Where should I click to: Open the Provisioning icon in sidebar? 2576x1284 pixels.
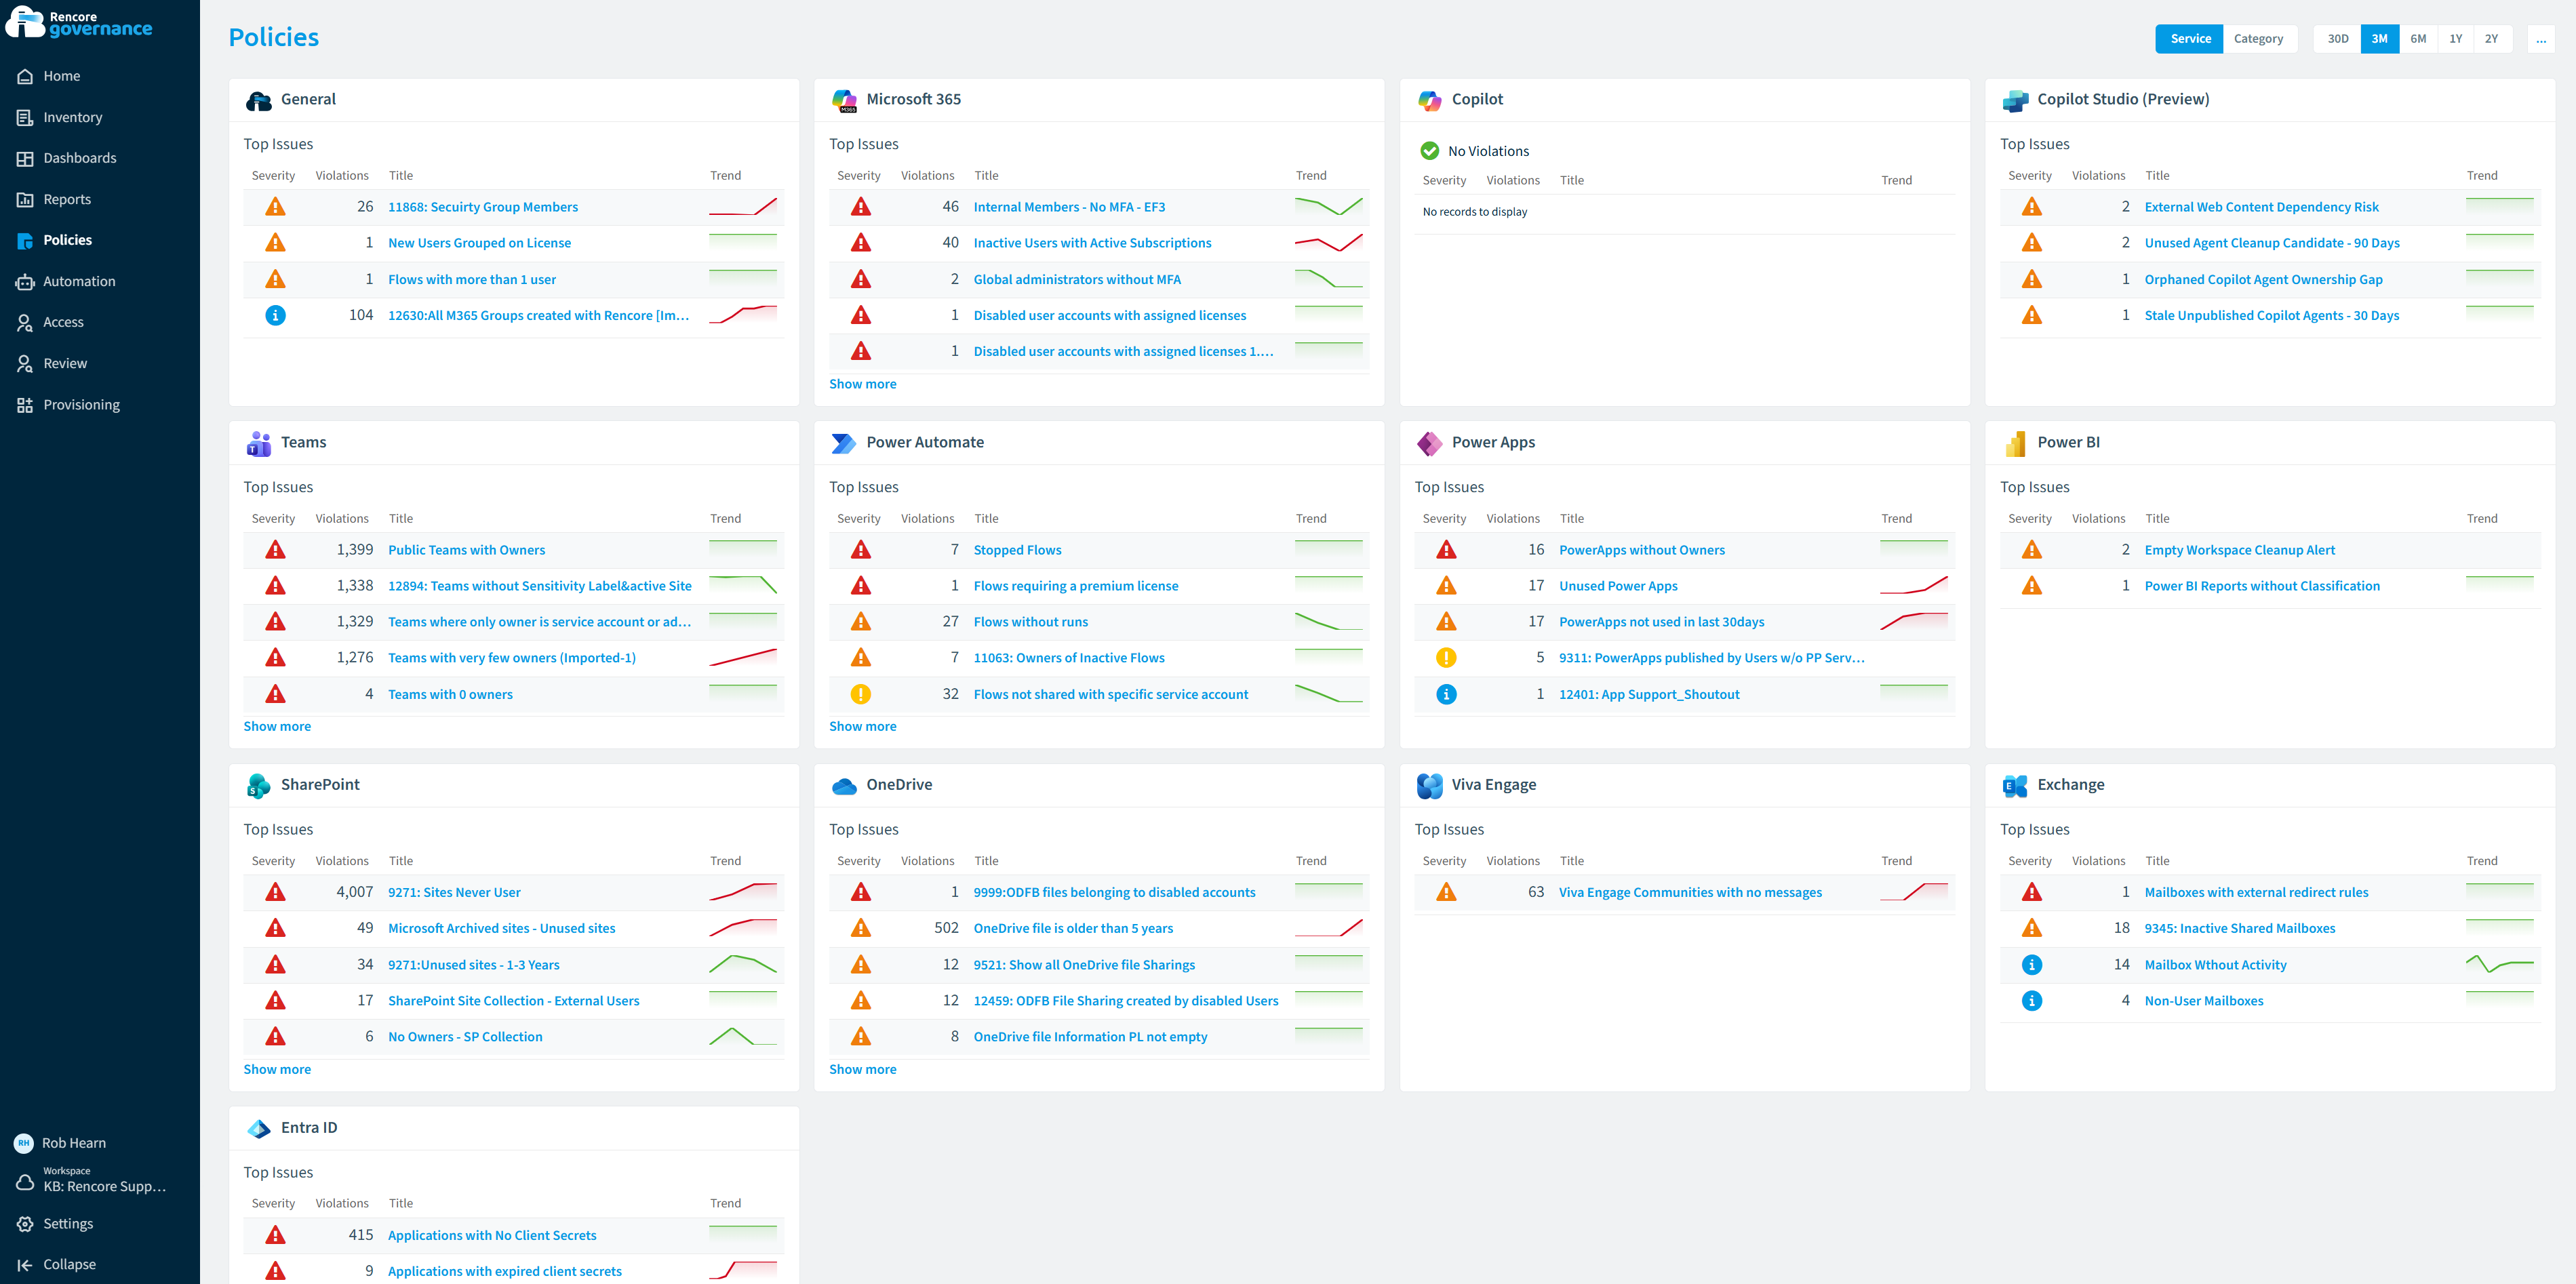(x=25, y=405)
